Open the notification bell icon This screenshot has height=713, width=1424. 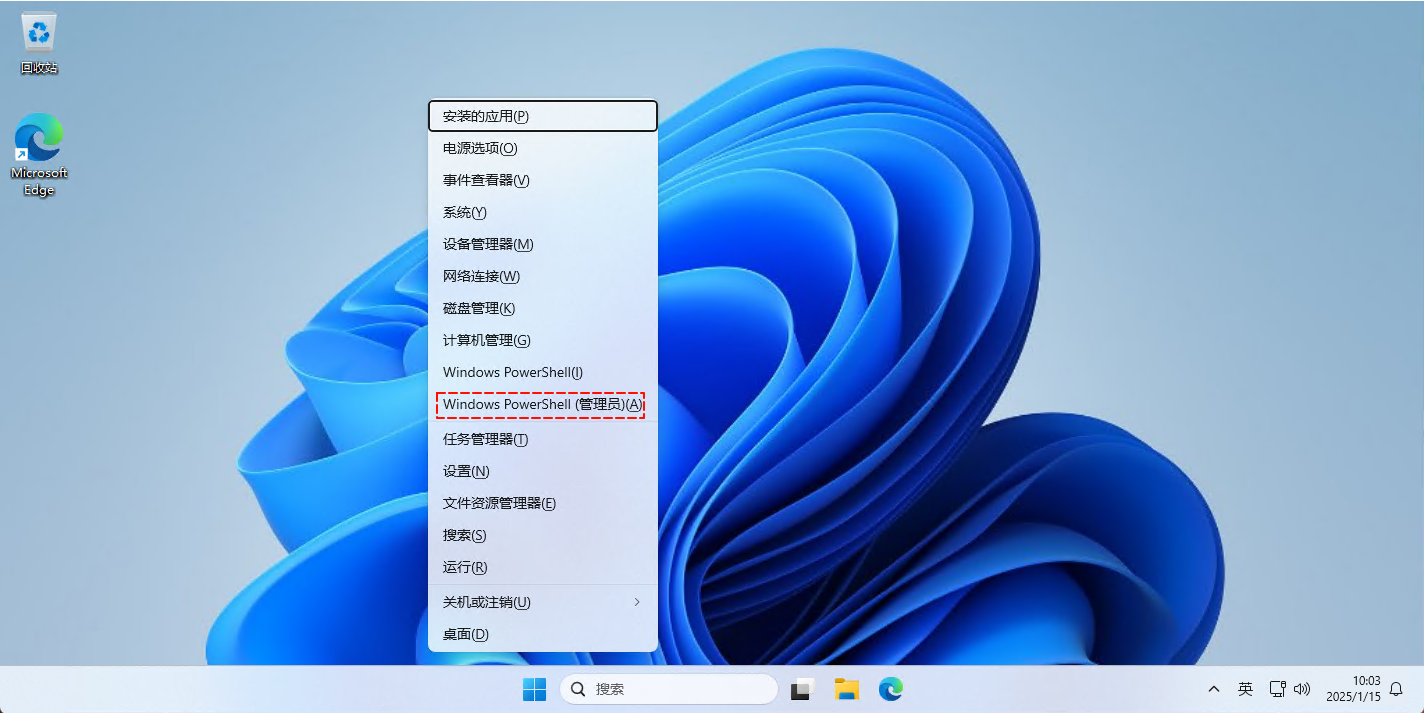[x=1397, y=689]
